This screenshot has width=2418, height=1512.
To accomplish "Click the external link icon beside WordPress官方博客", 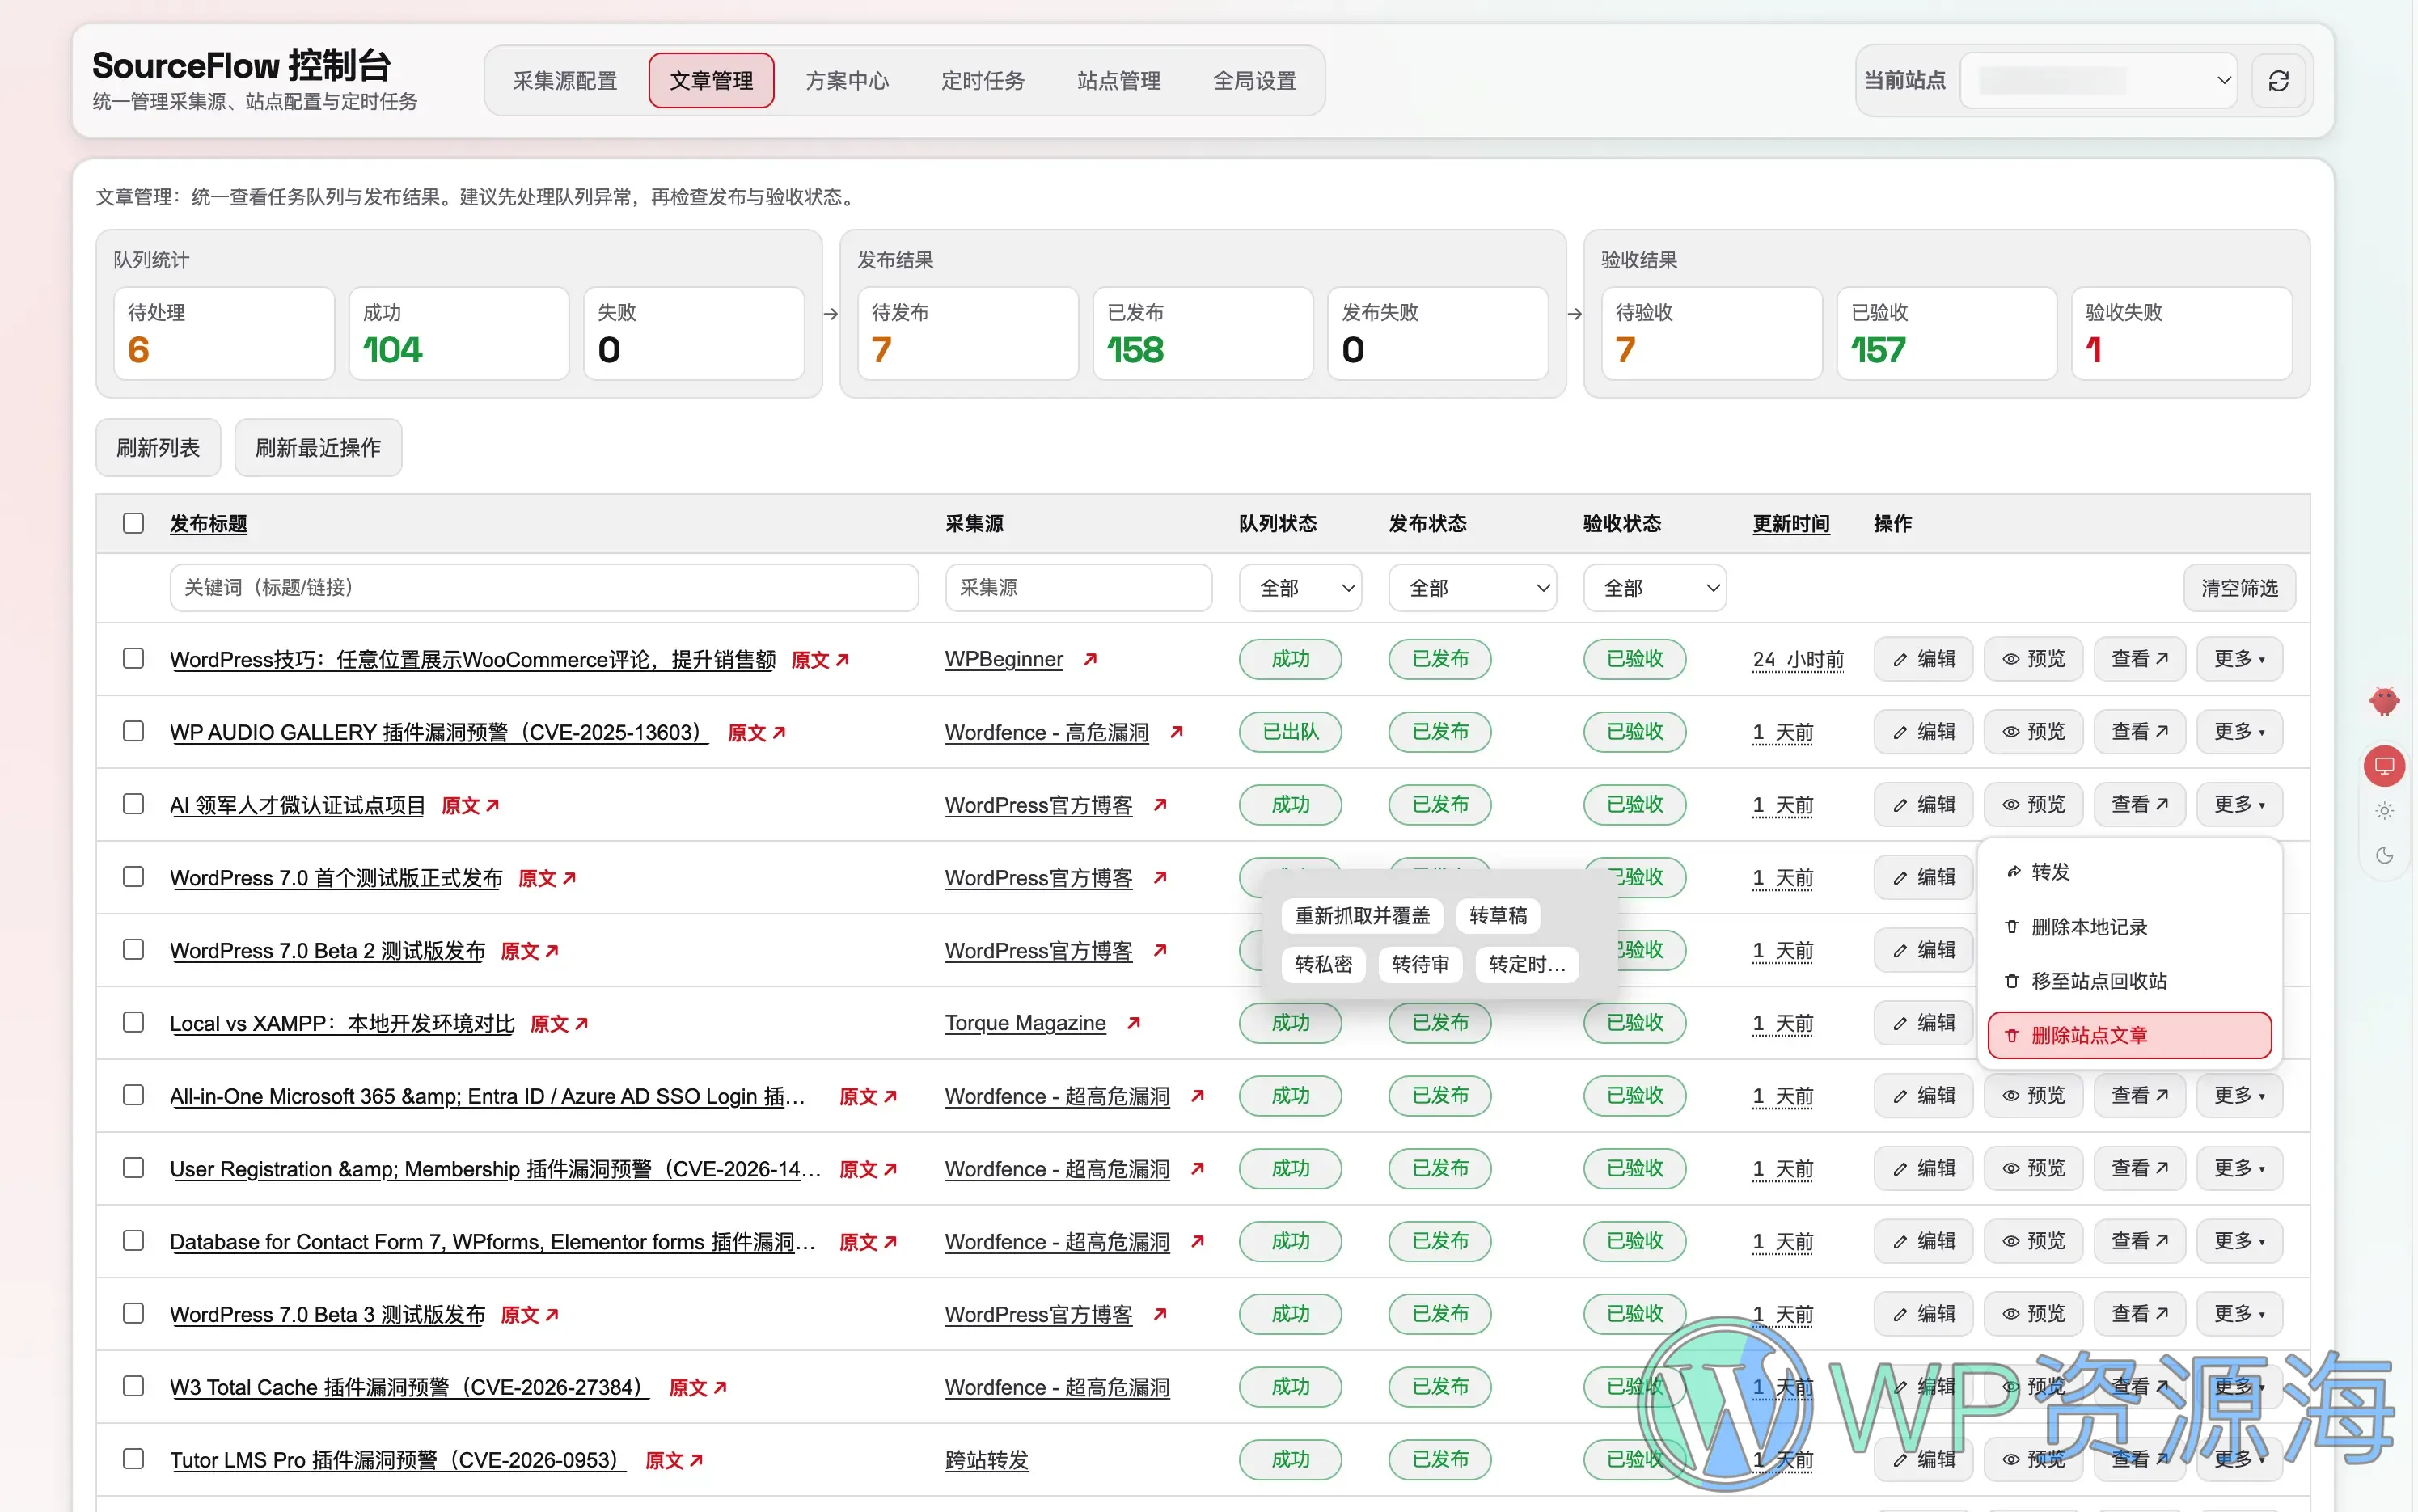I will point(1160,805).
